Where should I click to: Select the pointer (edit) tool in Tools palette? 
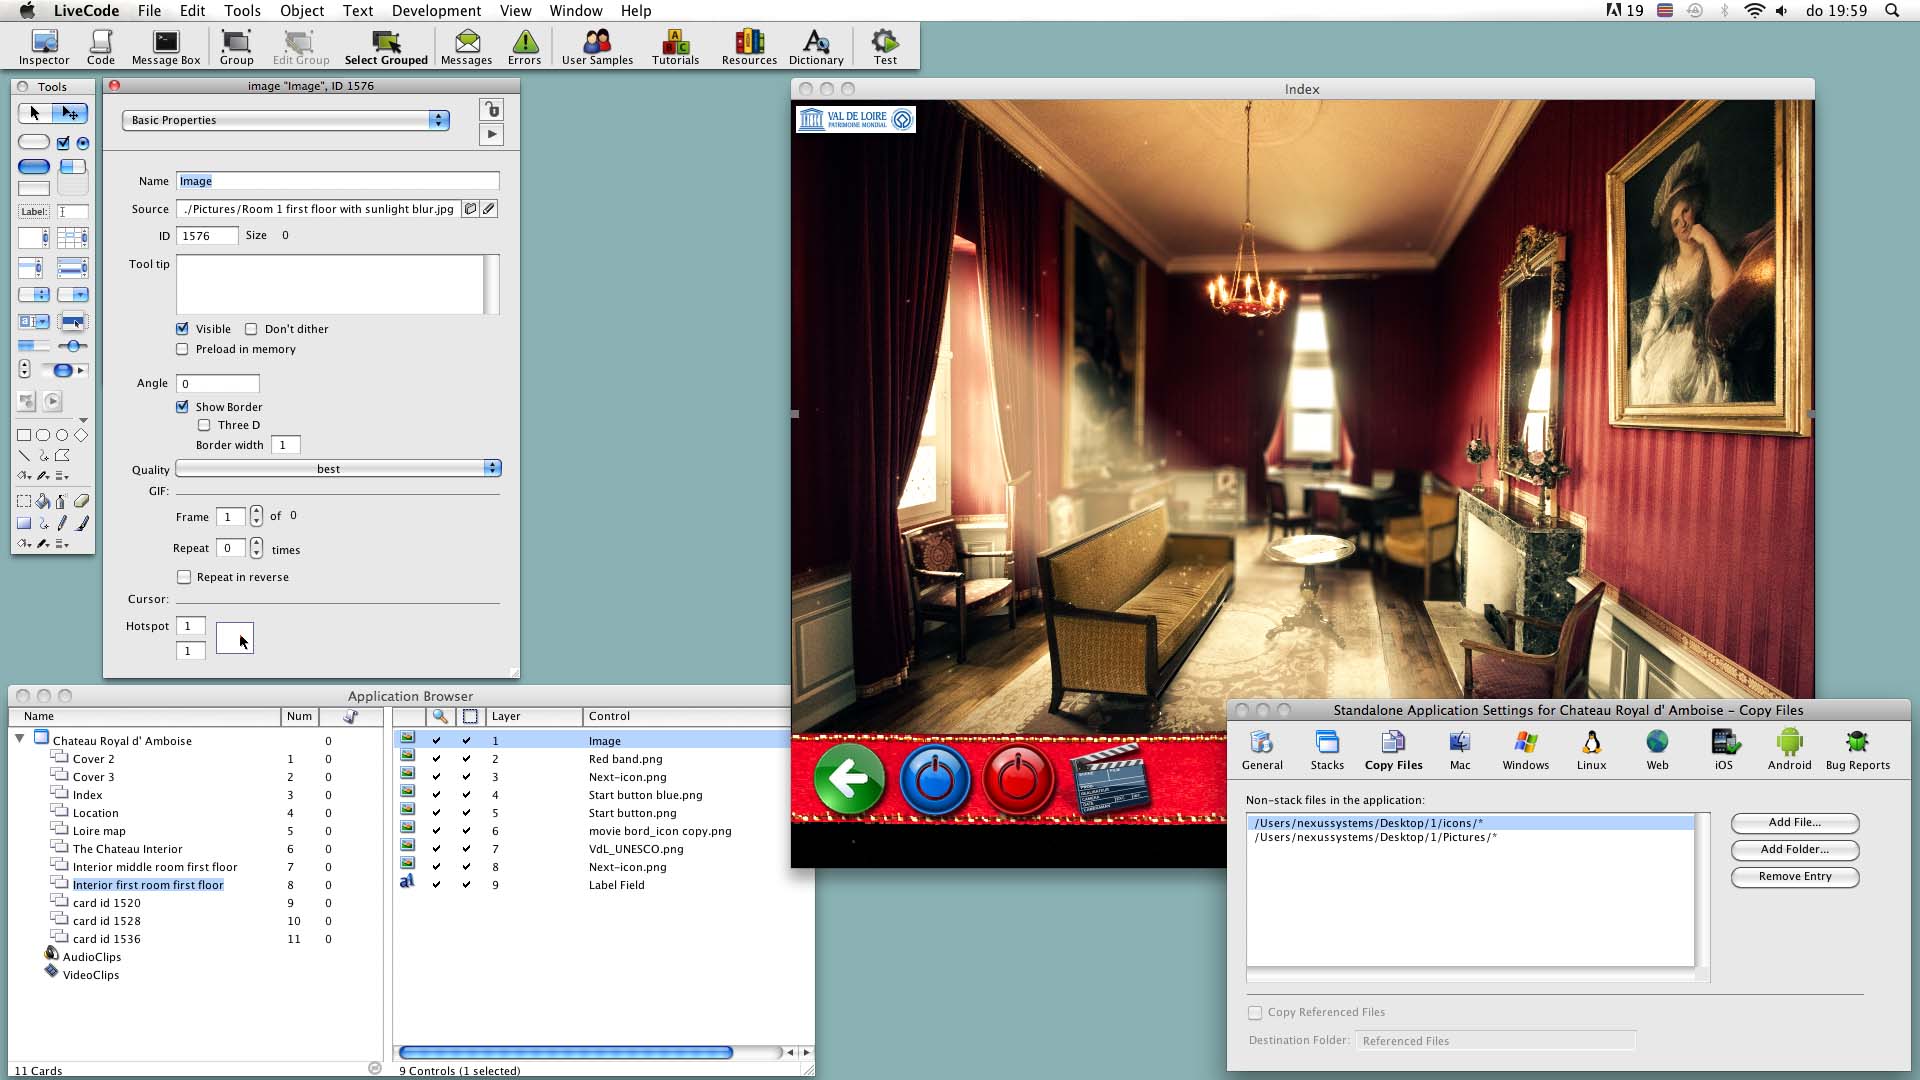point(70,113)
